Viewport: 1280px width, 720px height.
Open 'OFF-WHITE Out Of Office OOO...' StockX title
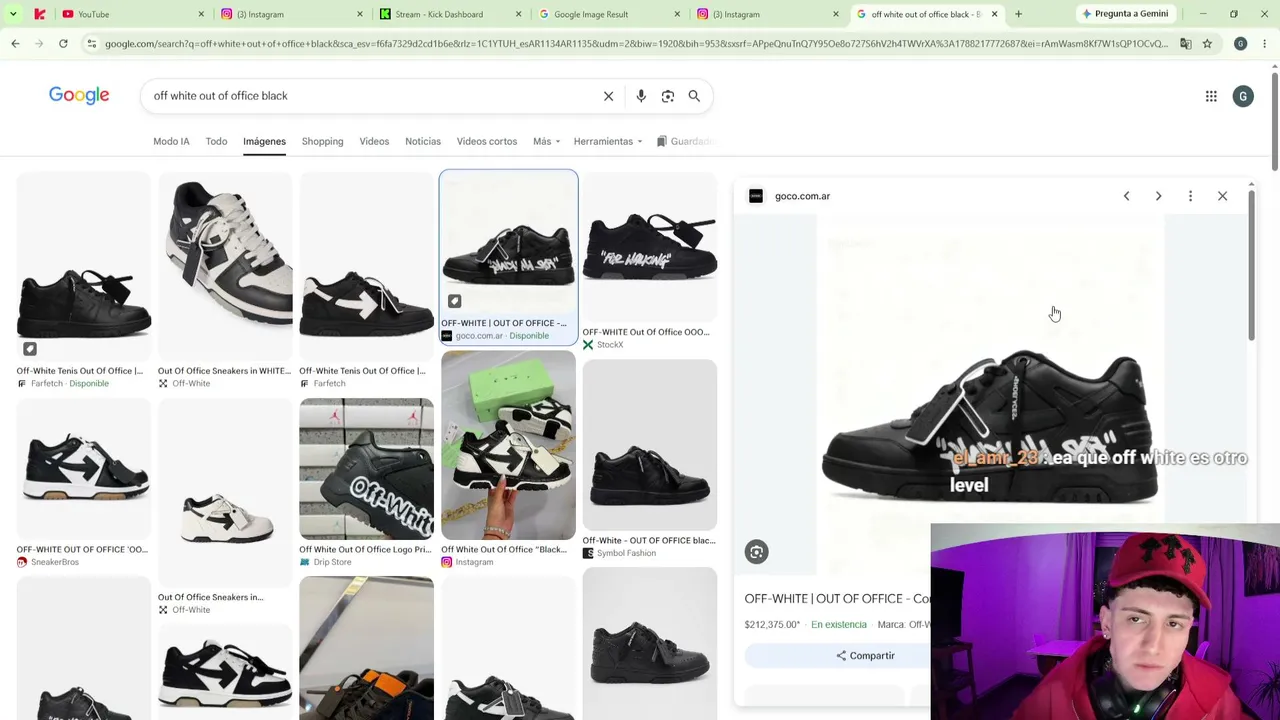tap(646, 332)
